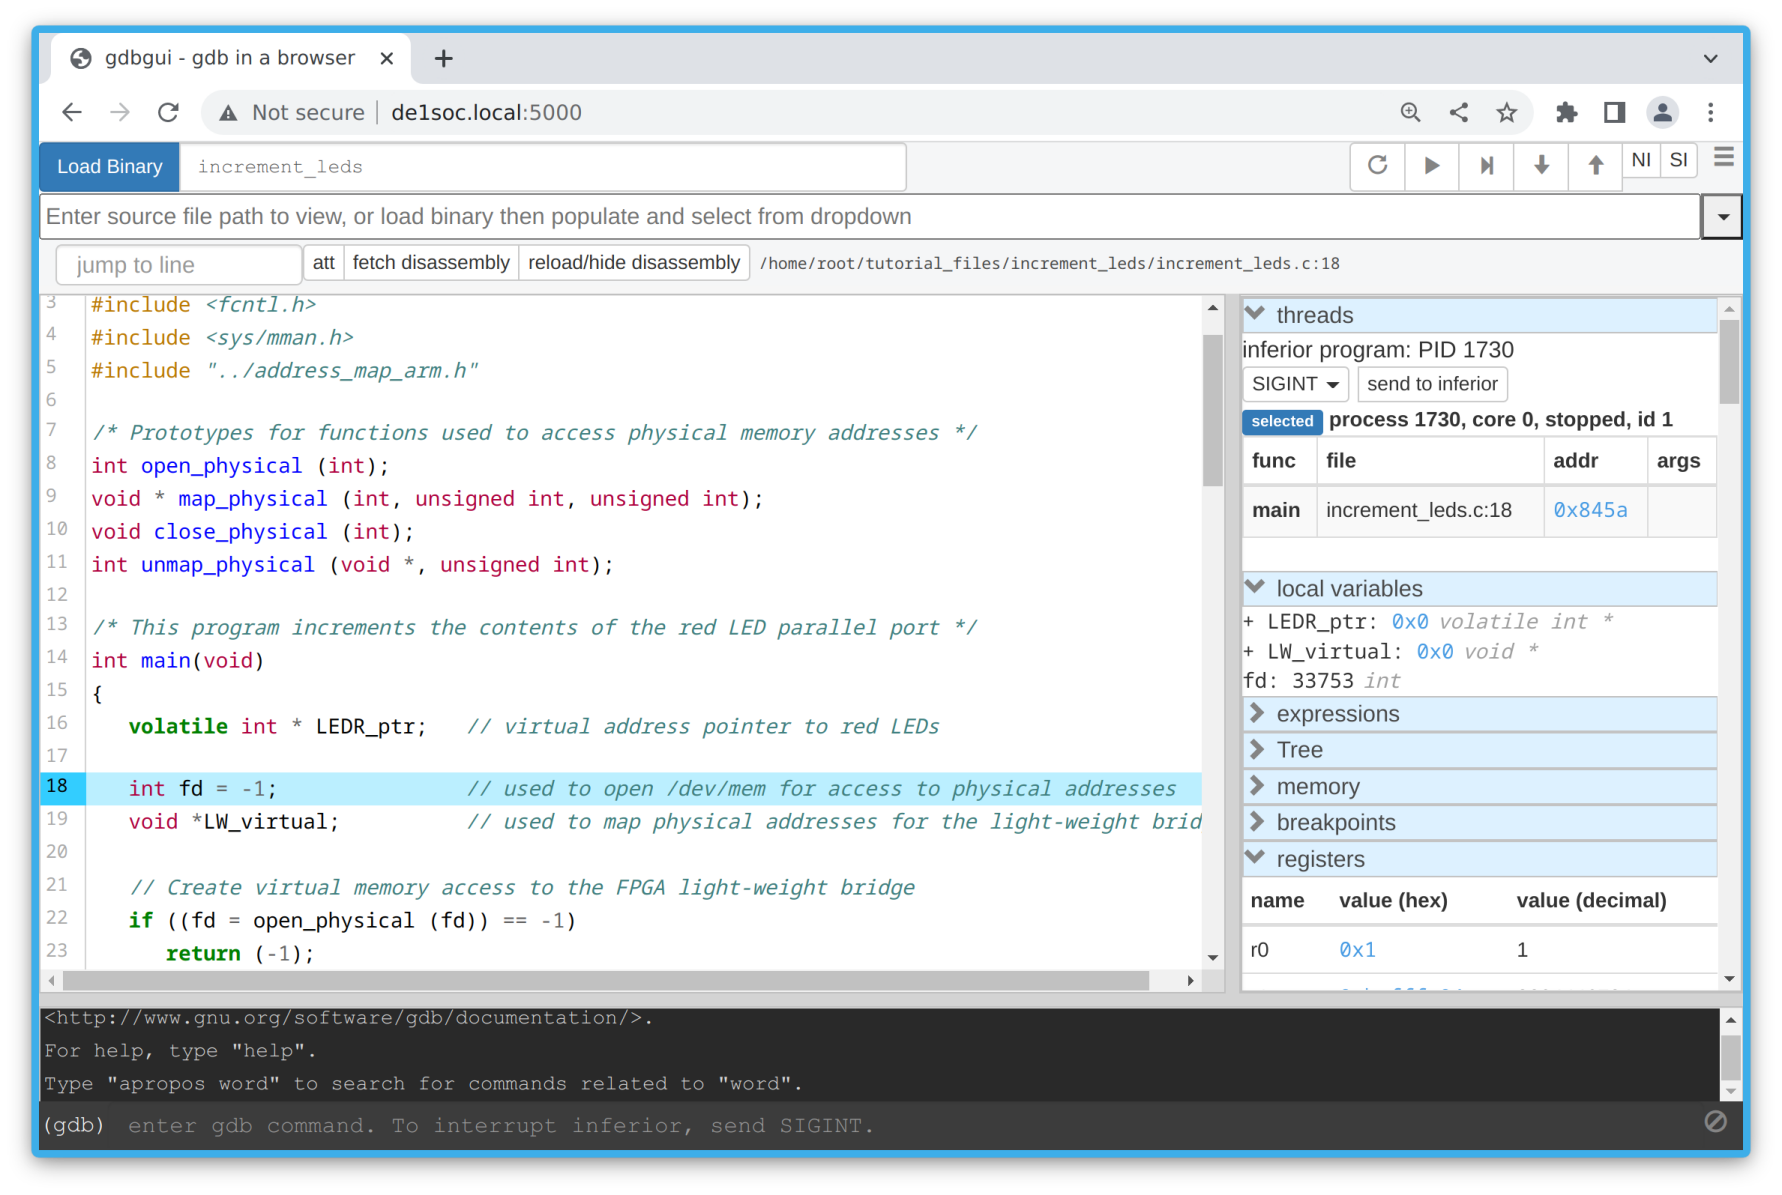Toggle the browser side panel icon
Screen dimensions: 1782x1195
1614,112
